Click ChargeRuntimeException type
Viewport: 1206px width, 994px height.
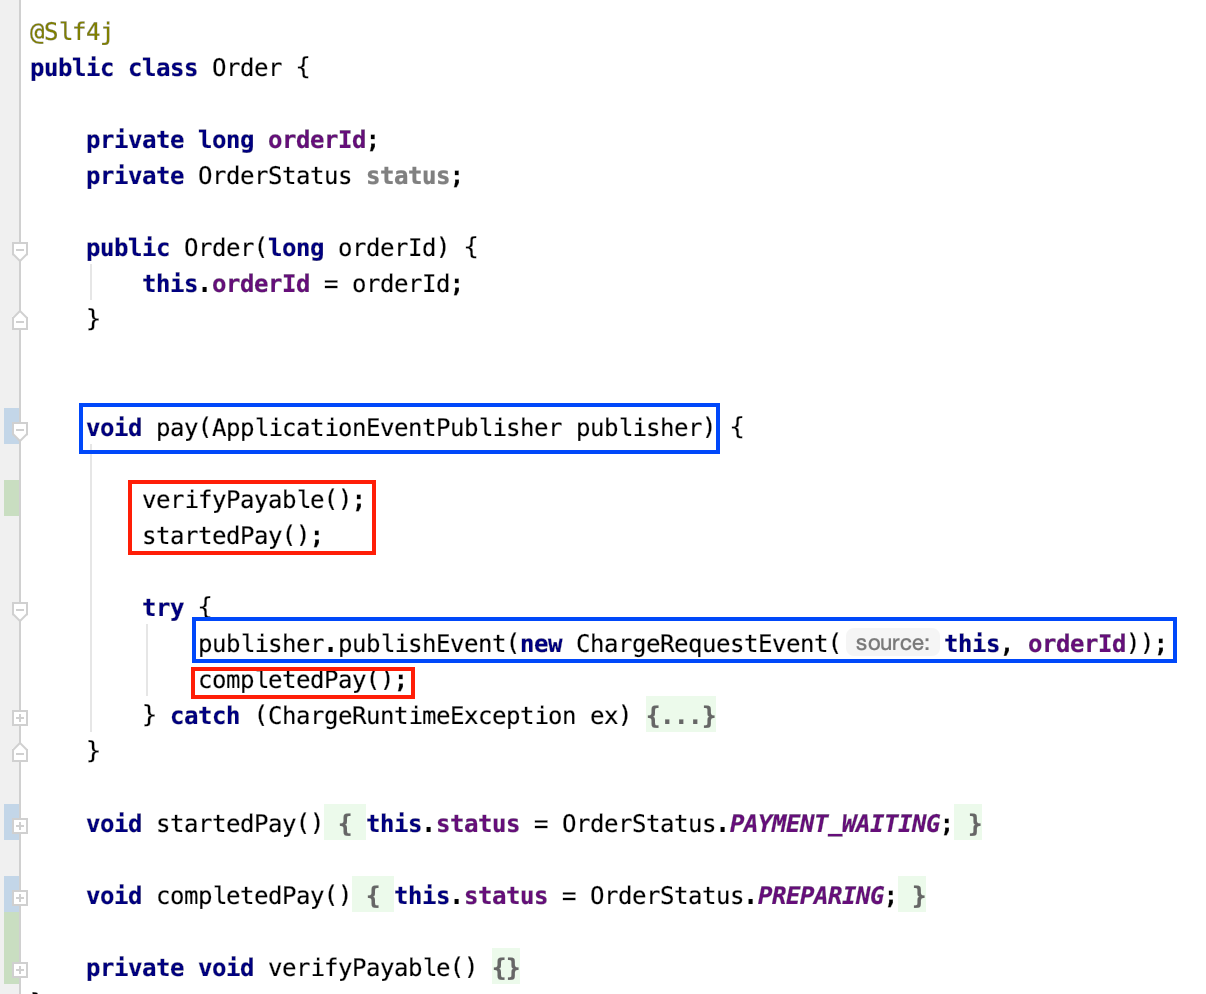click(x=422, y=716)
